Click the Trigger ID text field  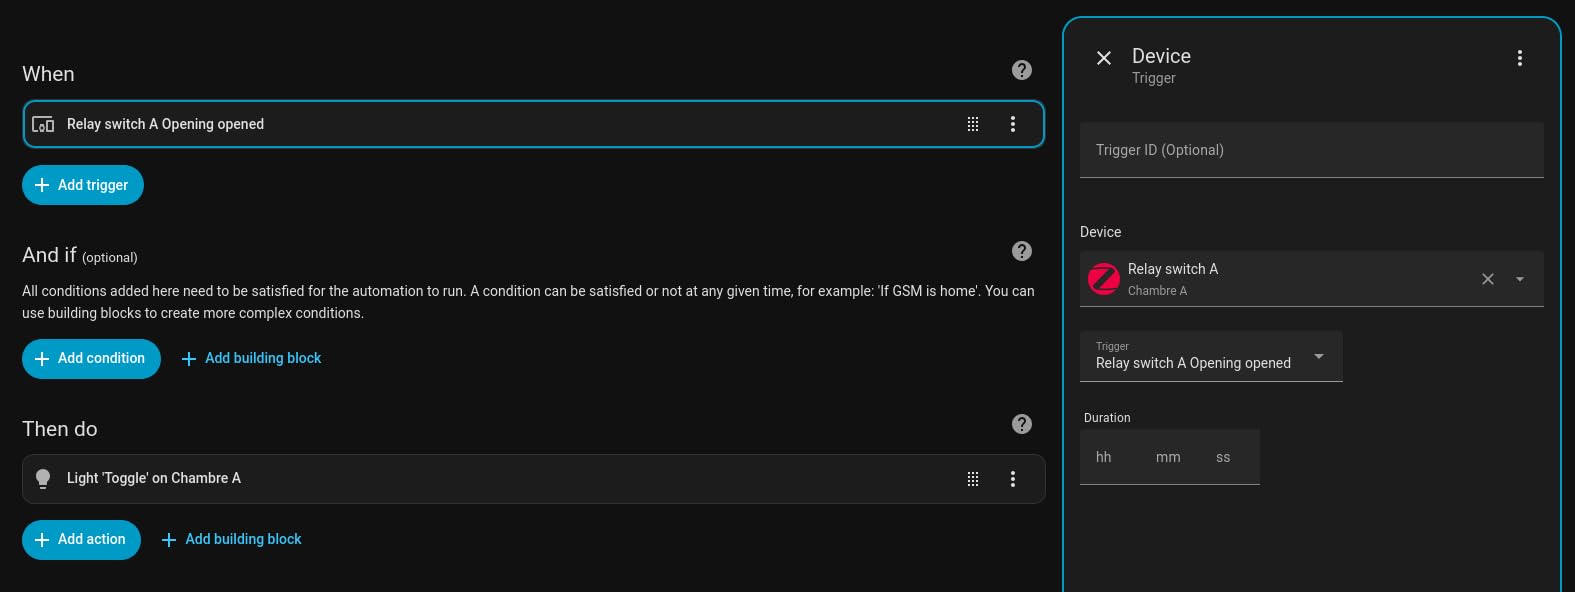coord(1311,150)
